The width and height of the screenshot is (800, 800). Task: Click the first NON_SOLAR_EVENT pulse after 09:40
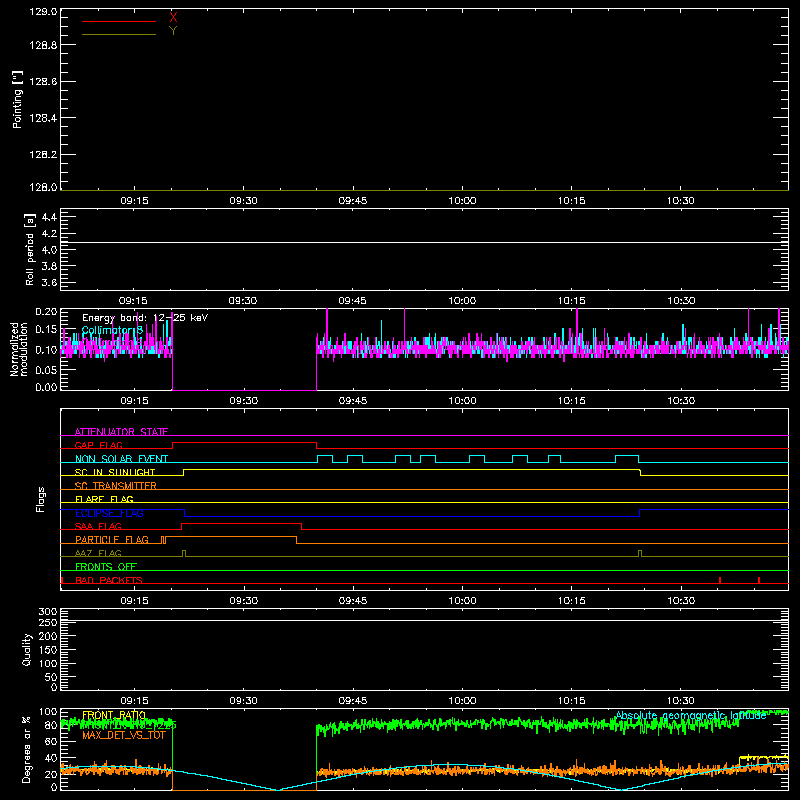click(x=325, y=459)
